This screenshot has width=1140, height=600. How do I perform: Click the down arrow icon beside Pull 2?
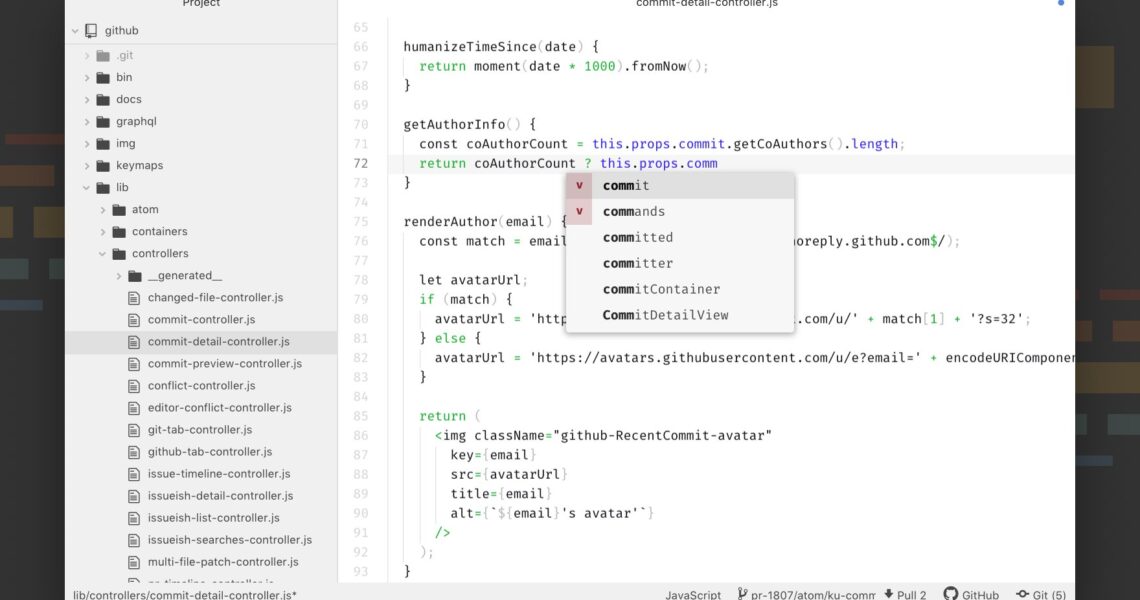[x=888, y=594]
